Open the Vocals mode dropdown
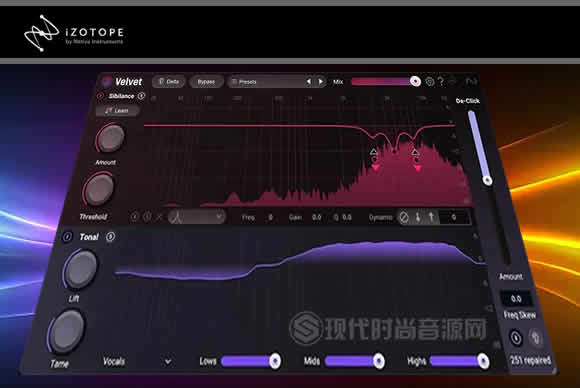Screen dimensions: 580x388 coord(136,361)
